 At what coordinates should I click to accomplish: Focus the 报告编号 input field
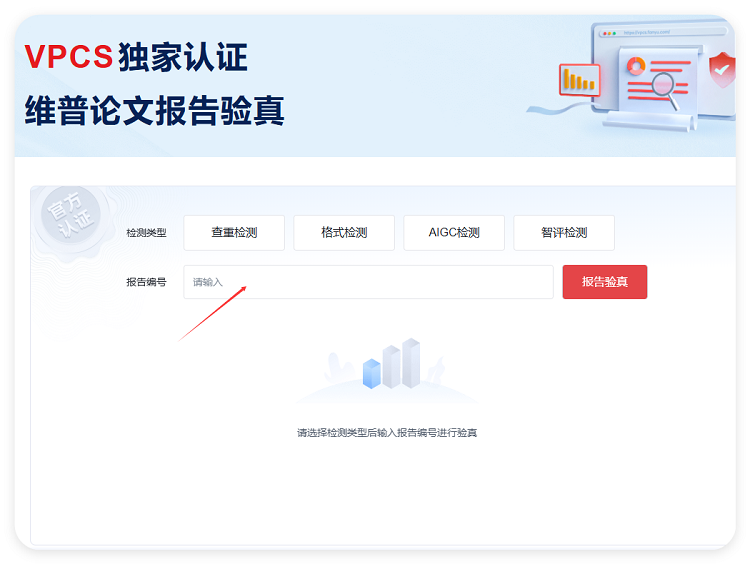[368, 282]
